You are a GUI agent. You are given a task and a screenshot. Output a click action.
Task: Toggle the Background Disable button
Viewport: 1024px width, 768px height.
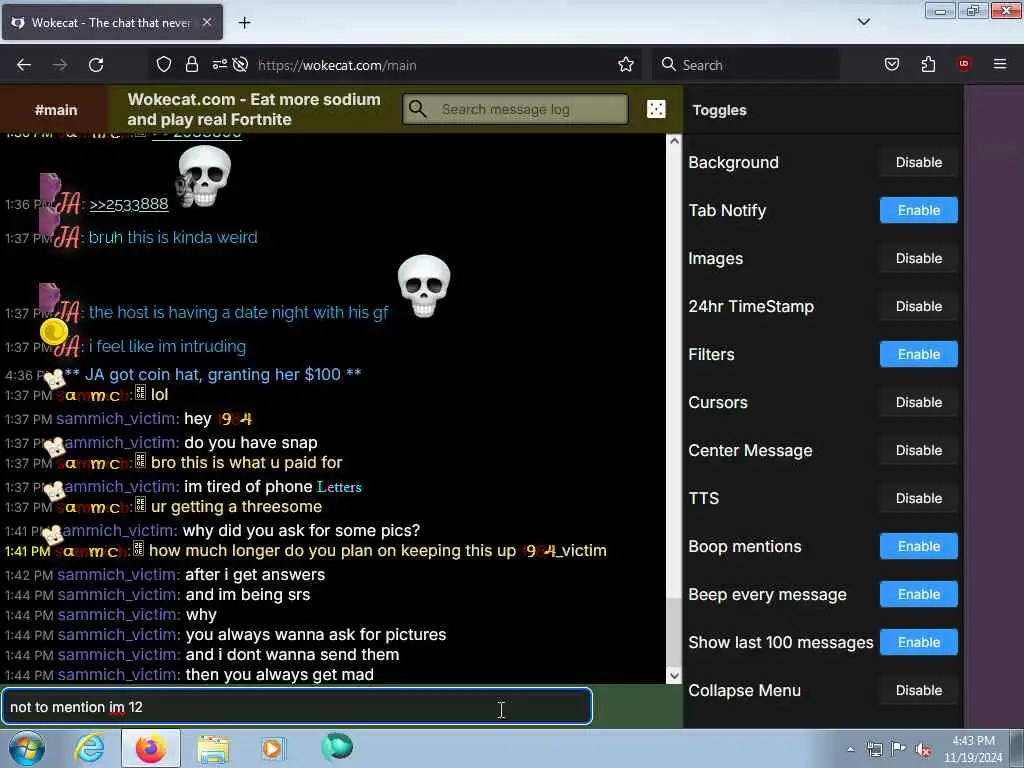coord(918,162)
